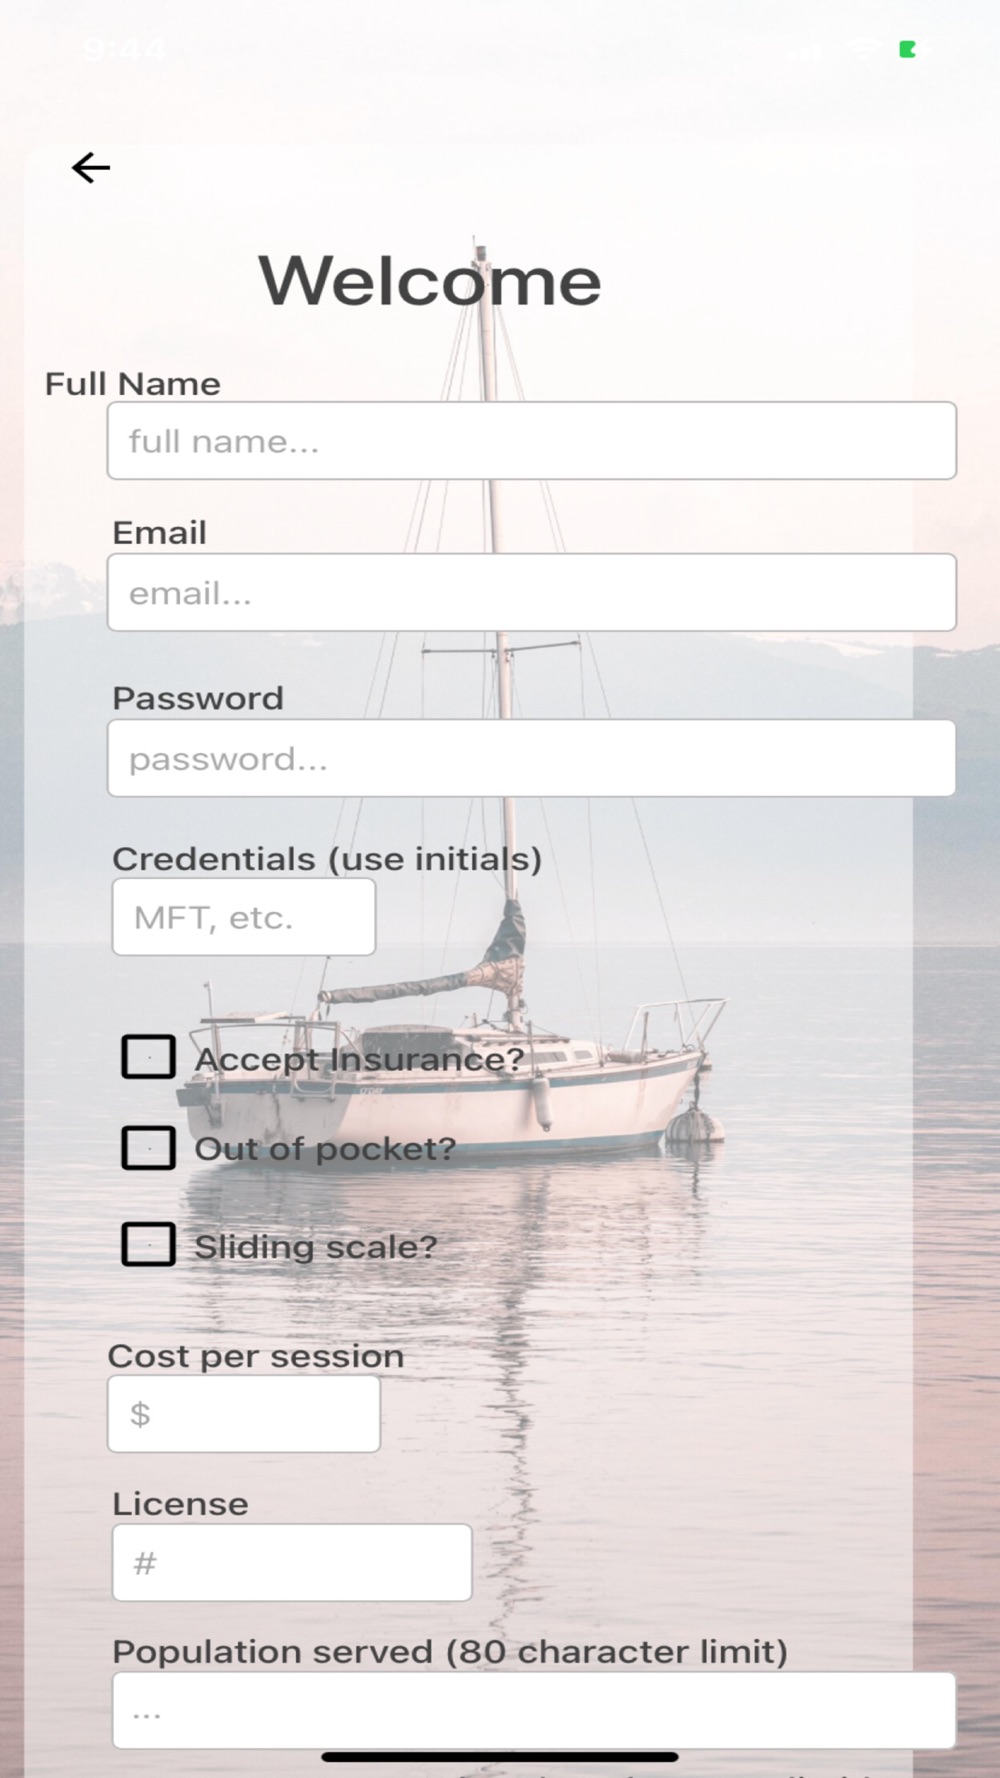Tap the green battery indicator icon

click(x=908, y=49)
